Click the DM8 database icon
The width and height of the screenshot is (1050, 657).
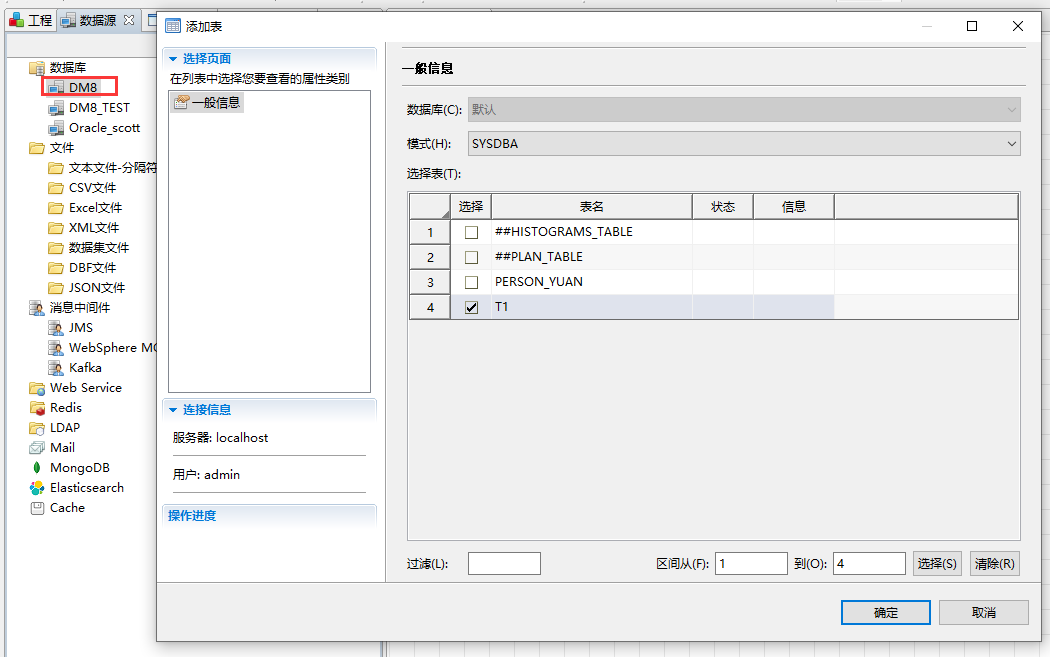click(56, 88)
